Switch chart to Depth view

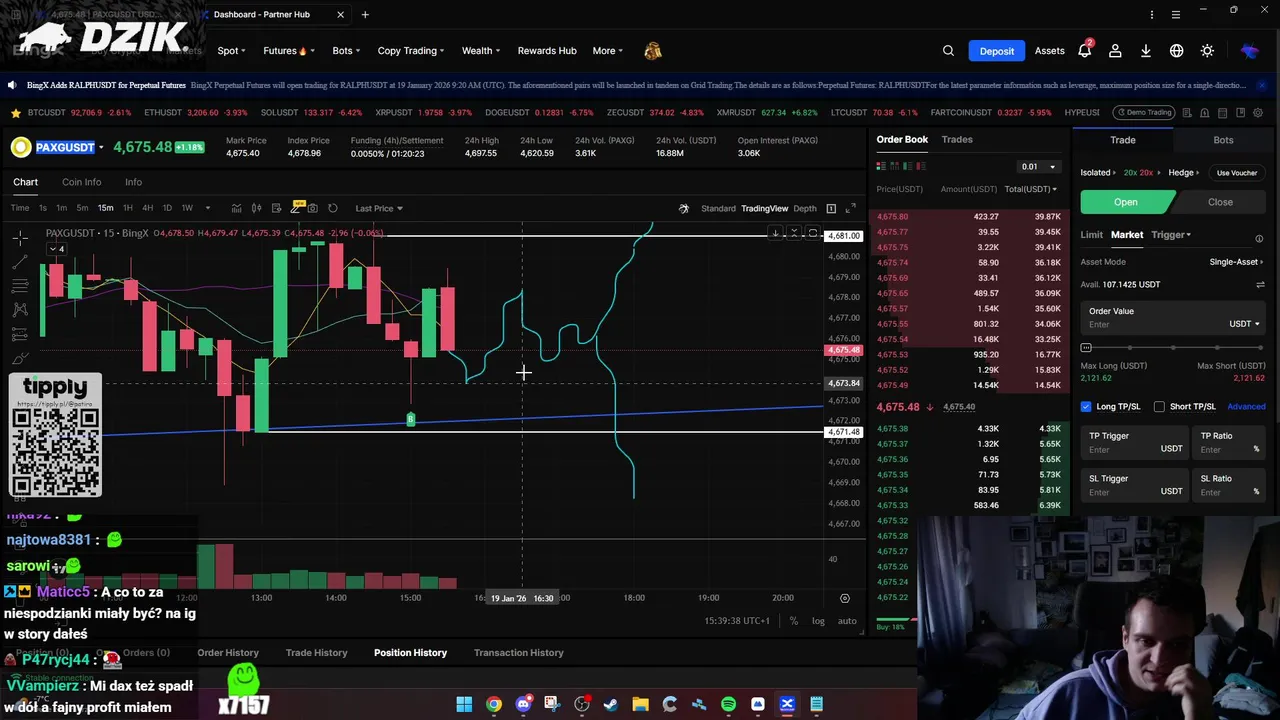[805, 208]
